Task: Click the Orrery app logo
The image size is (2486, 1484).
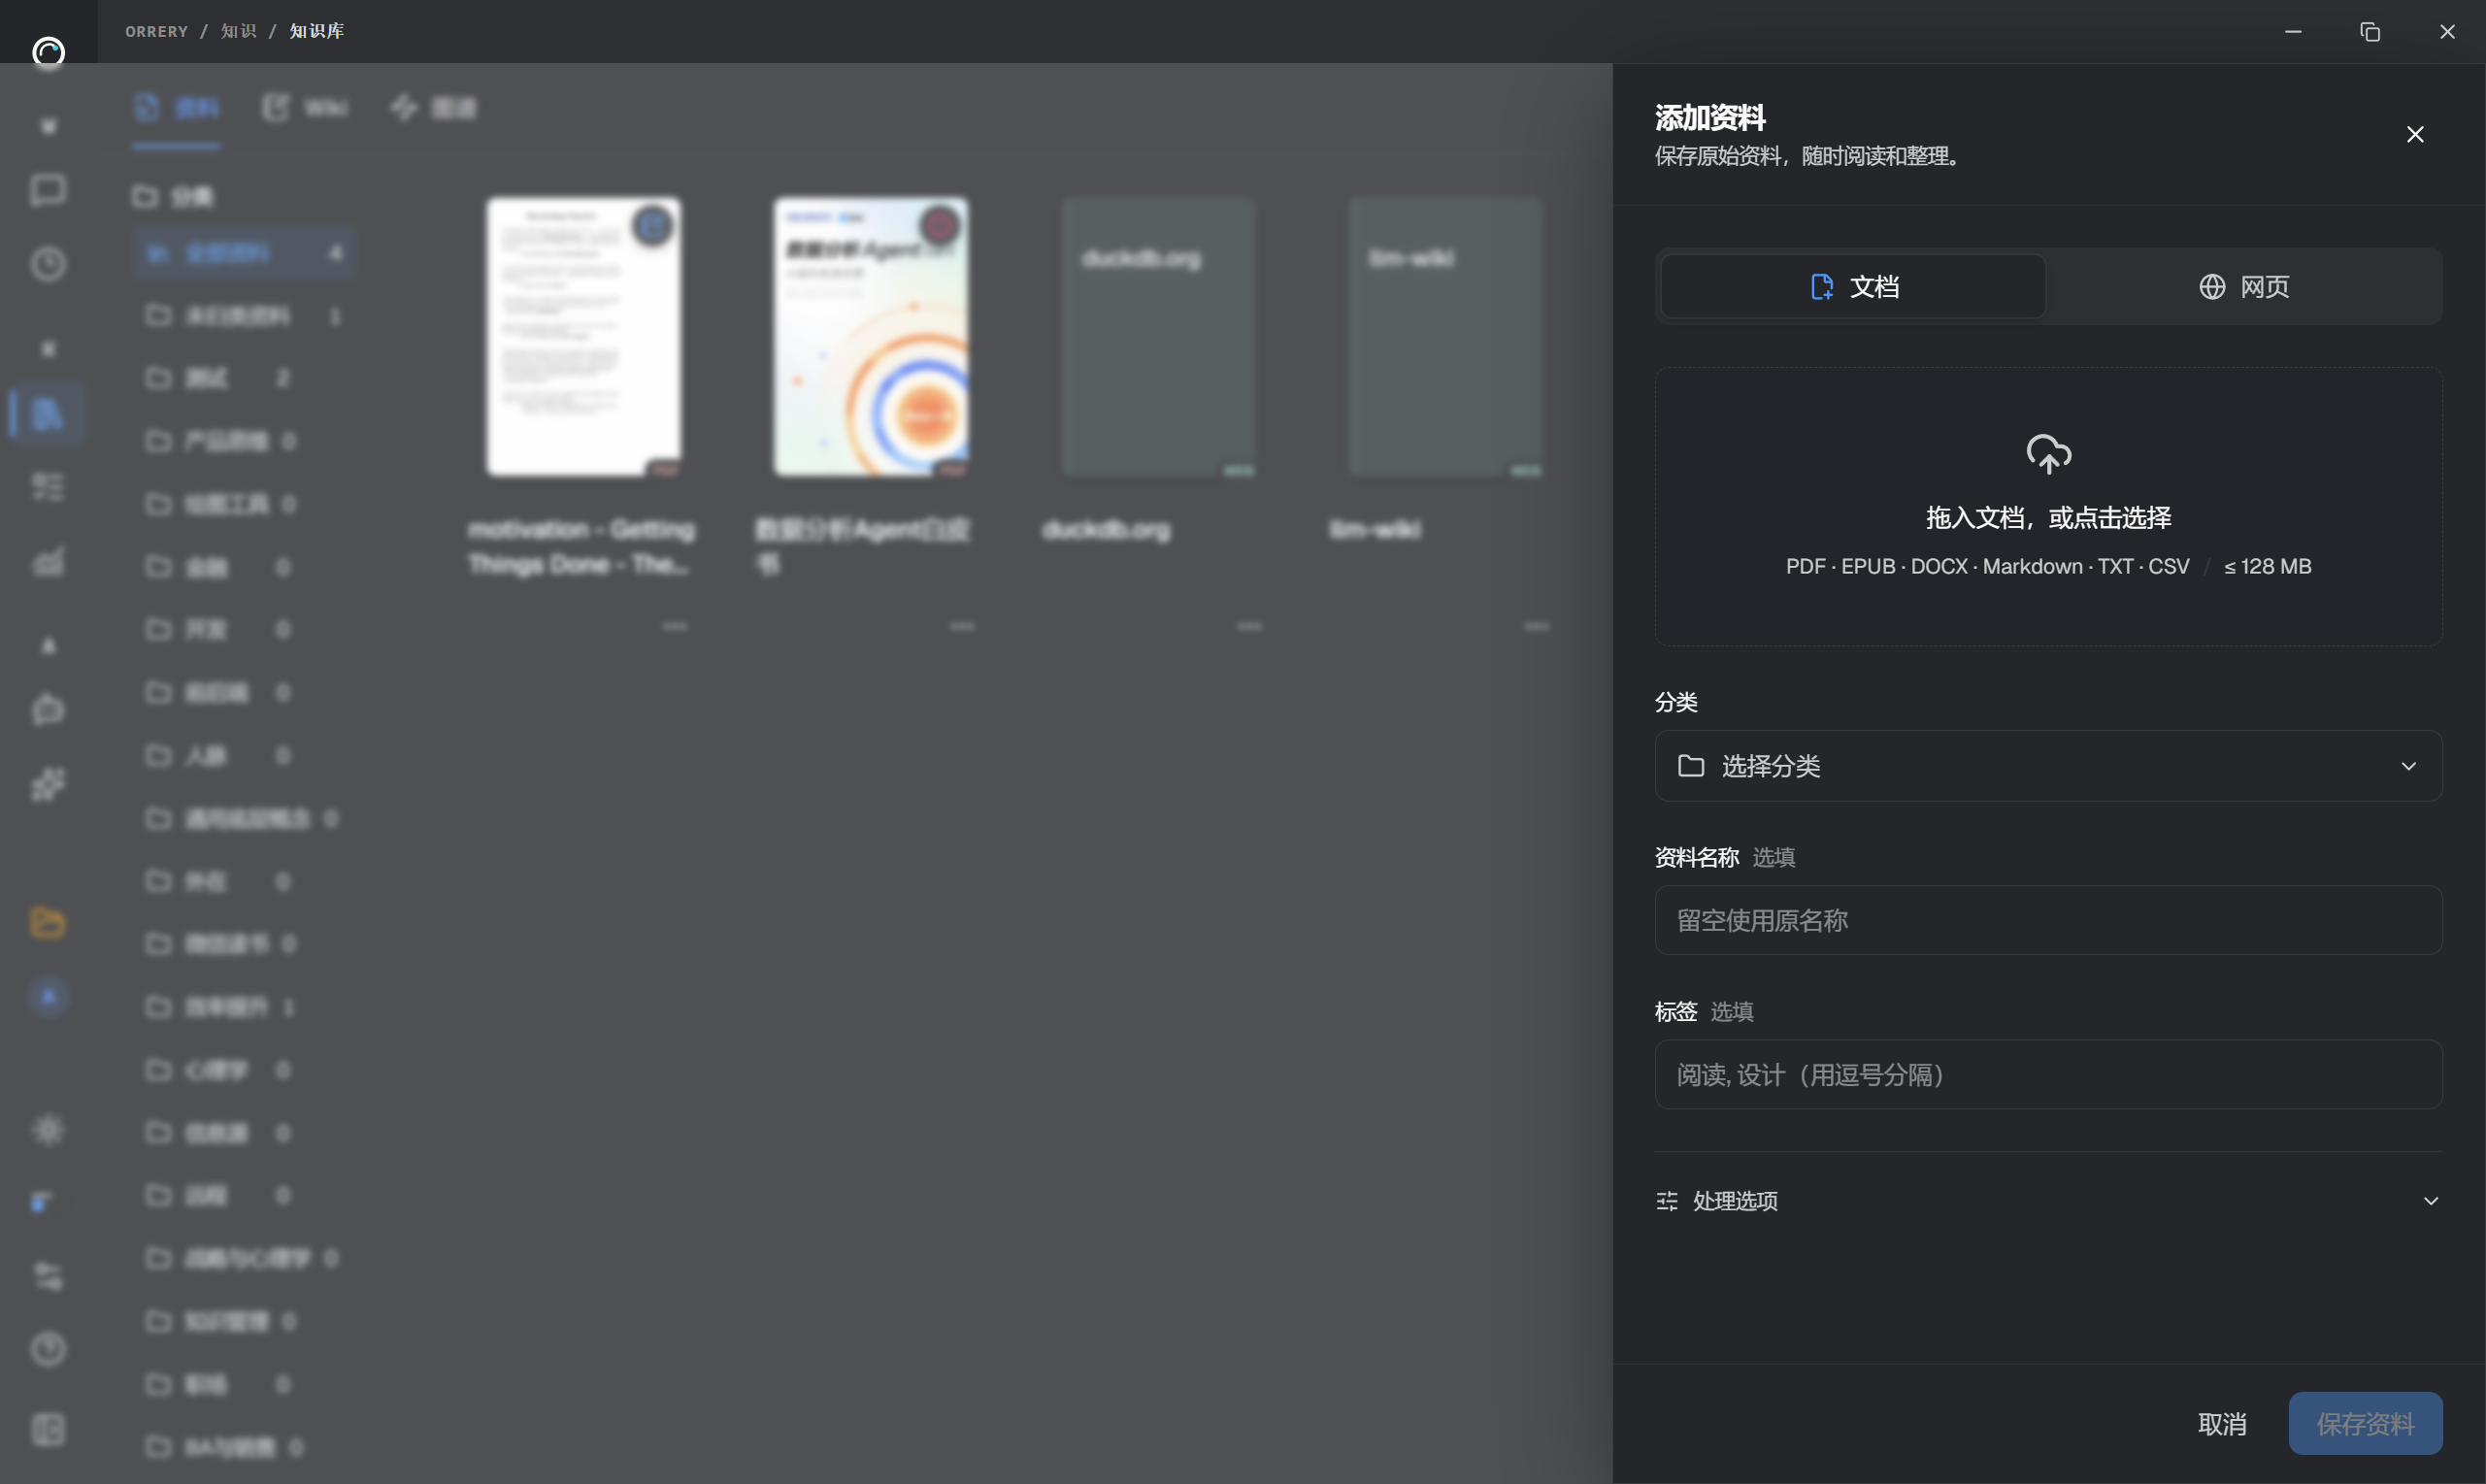Action: tap(48, 51)
